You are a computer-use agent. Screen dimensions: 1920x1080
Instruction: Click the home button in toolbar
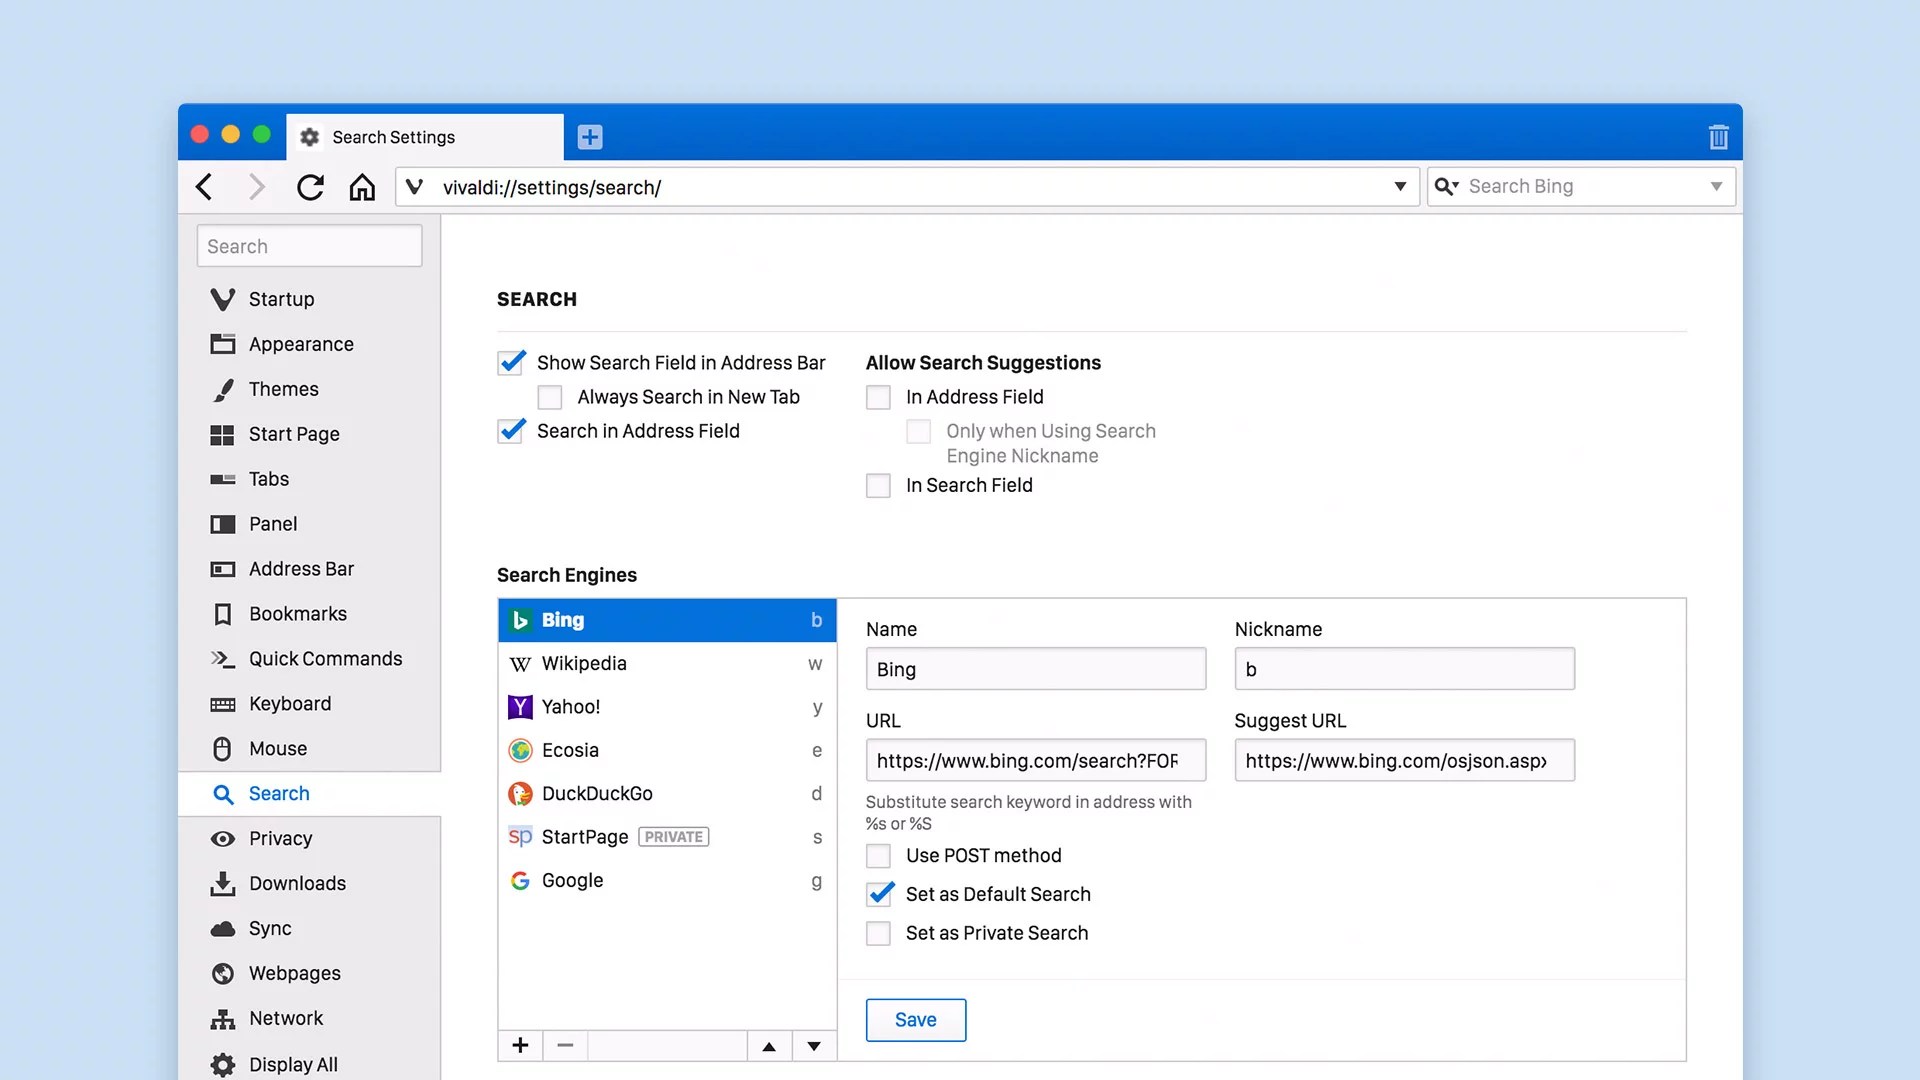coord(362,187)
